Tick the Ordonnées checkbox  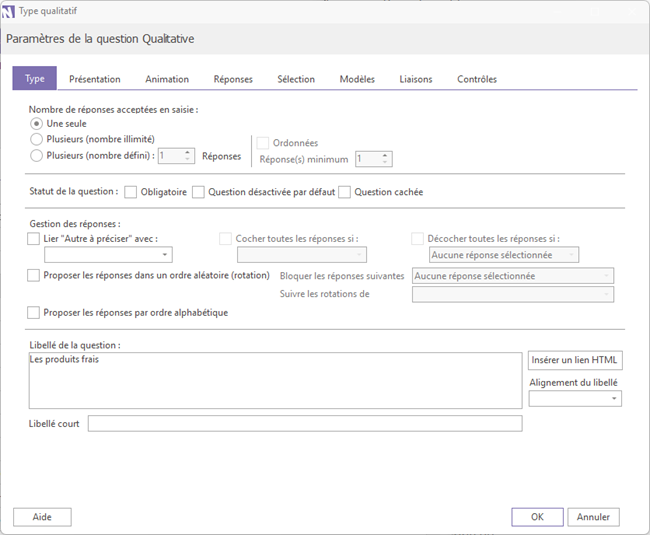pos(262,143)
